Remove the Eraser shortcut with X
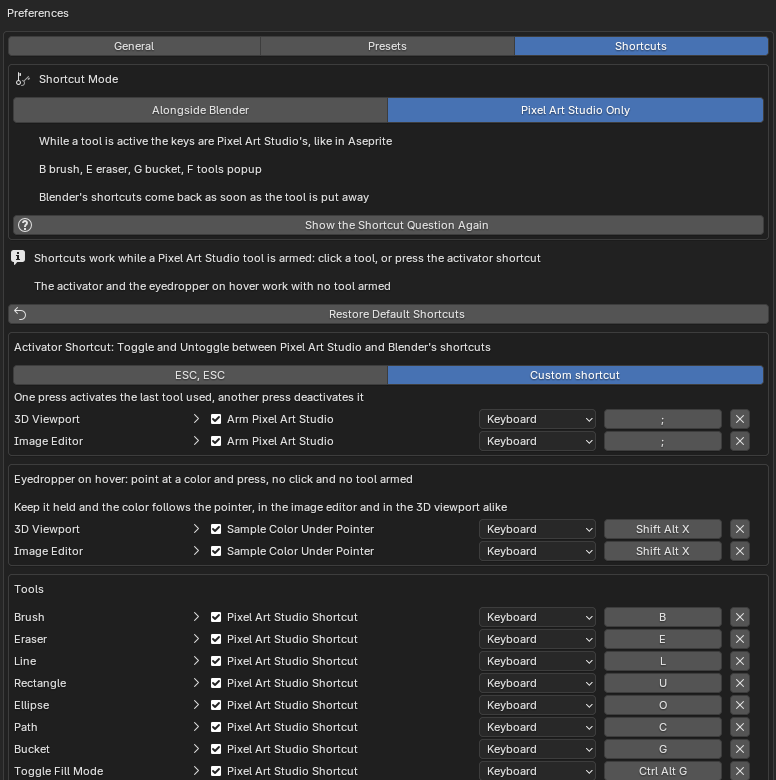 pyautogui.click(x=740, y=639)
